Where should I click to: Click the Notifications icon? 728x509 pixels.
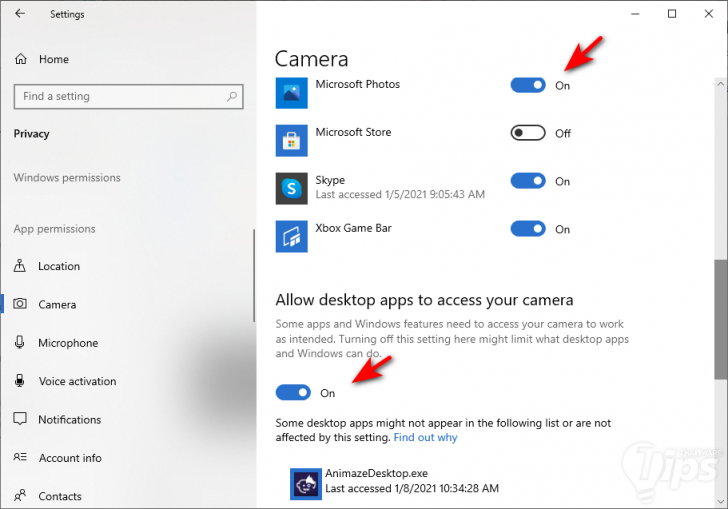[x=20, y=418]
